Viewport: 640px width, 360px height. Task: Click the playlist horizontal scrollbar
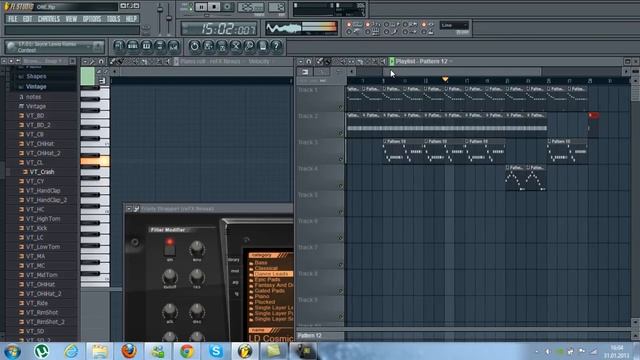[x=462, y=72]
